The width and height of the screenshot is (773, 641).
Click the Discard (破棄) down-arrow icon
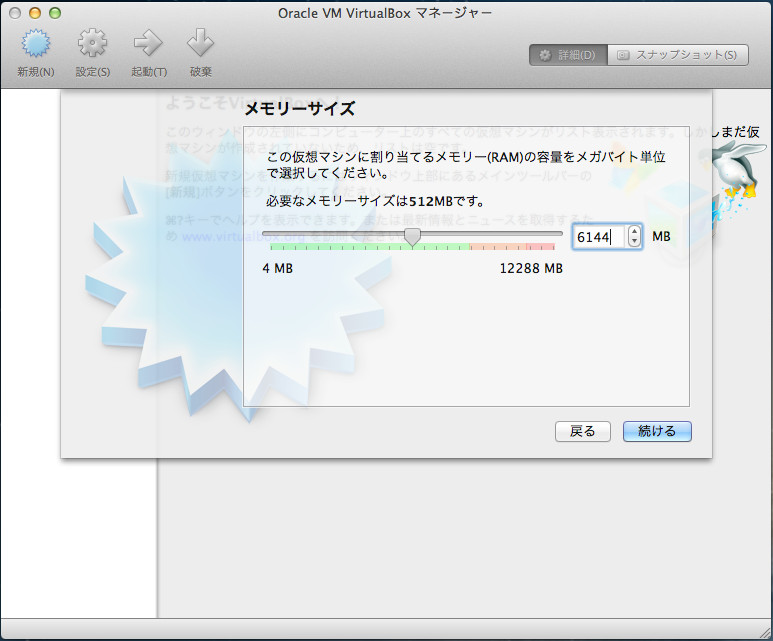point(201,44)
